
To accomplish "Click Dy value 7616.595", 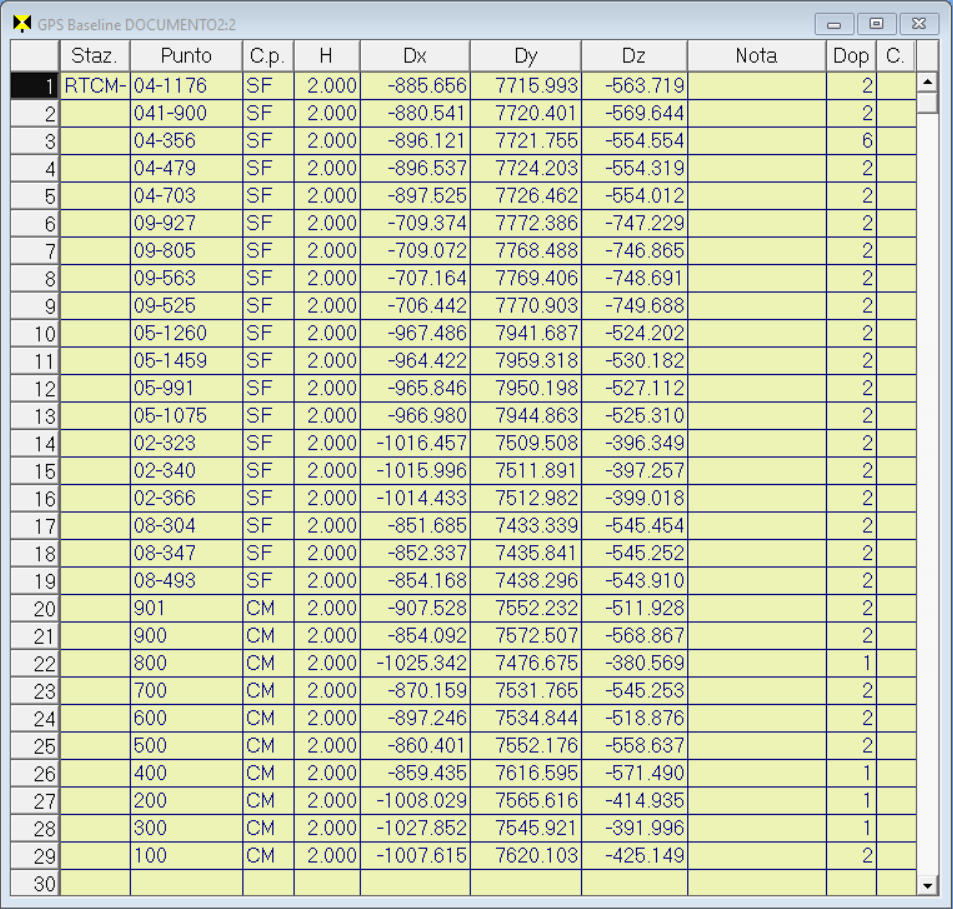I will click(526, 773).
